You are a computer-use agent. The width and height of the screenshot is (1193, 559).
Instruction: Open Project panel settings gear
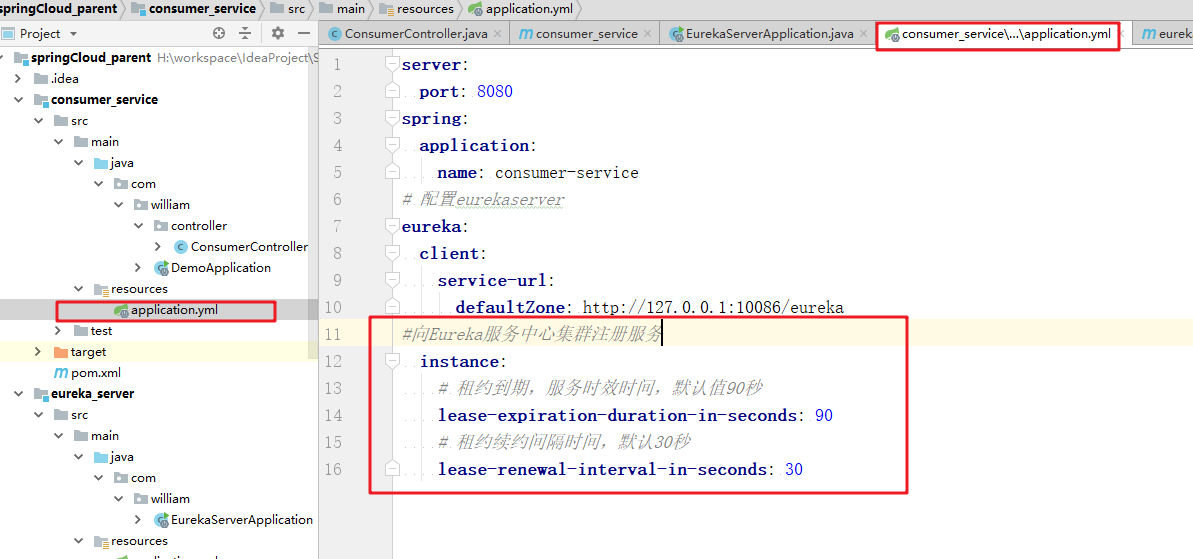click(x=278, y=33)
